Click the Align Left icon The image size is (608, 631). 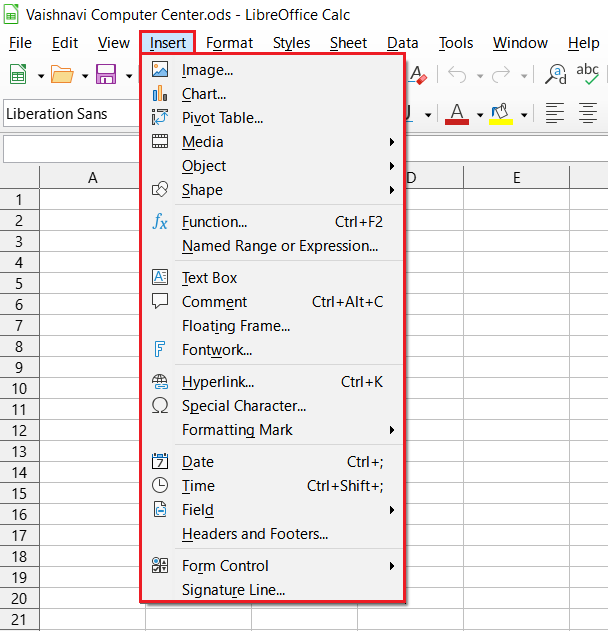pyautogui.click(x=555, y=113)
